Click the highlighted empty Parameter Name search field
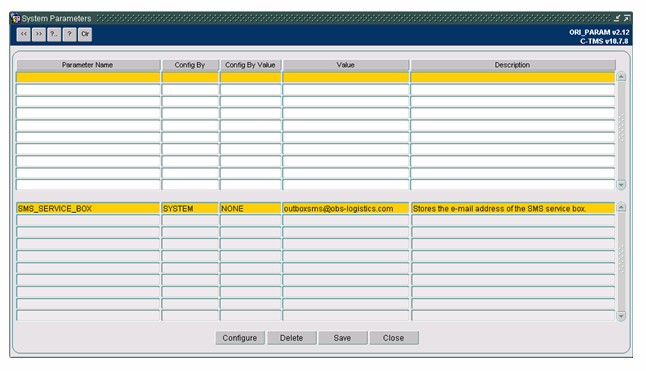This screenshot has width=646, height=371. click(x=88, y=77)
